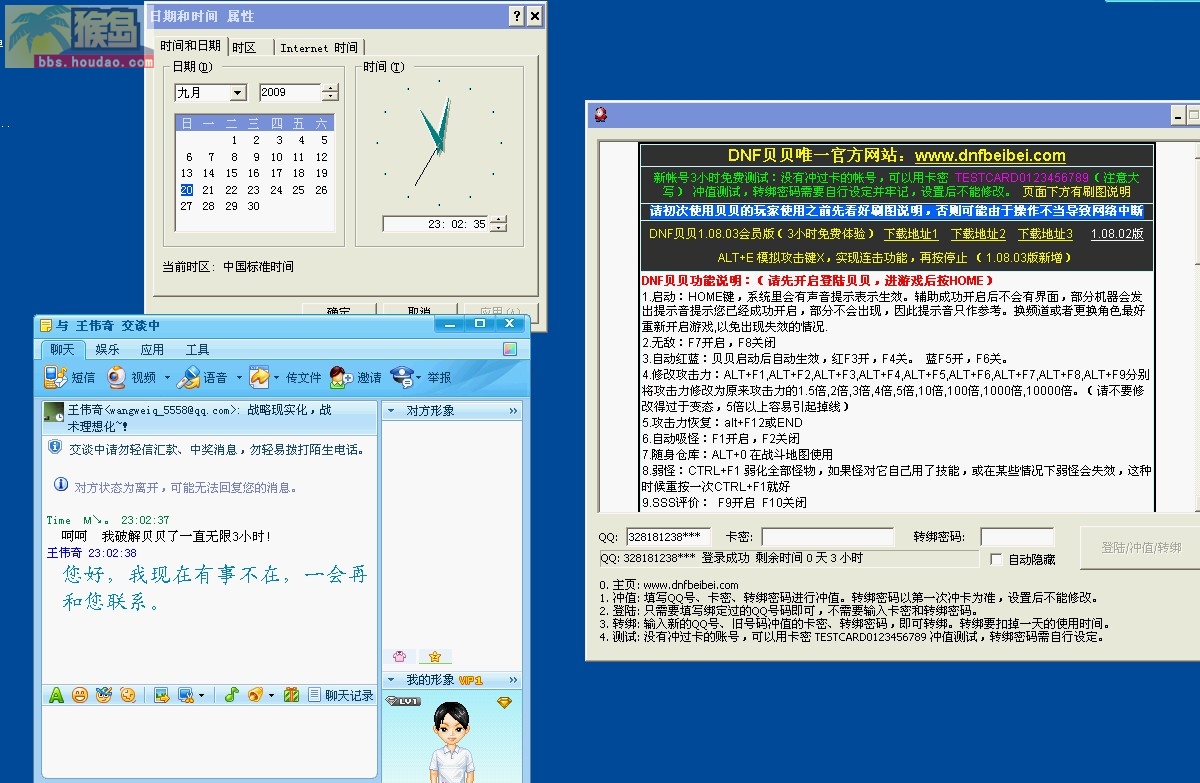The width and height of the screenshot is (1200, 783).
Task: Click the 转绑密码 password field
Action: pos(1017,537)
